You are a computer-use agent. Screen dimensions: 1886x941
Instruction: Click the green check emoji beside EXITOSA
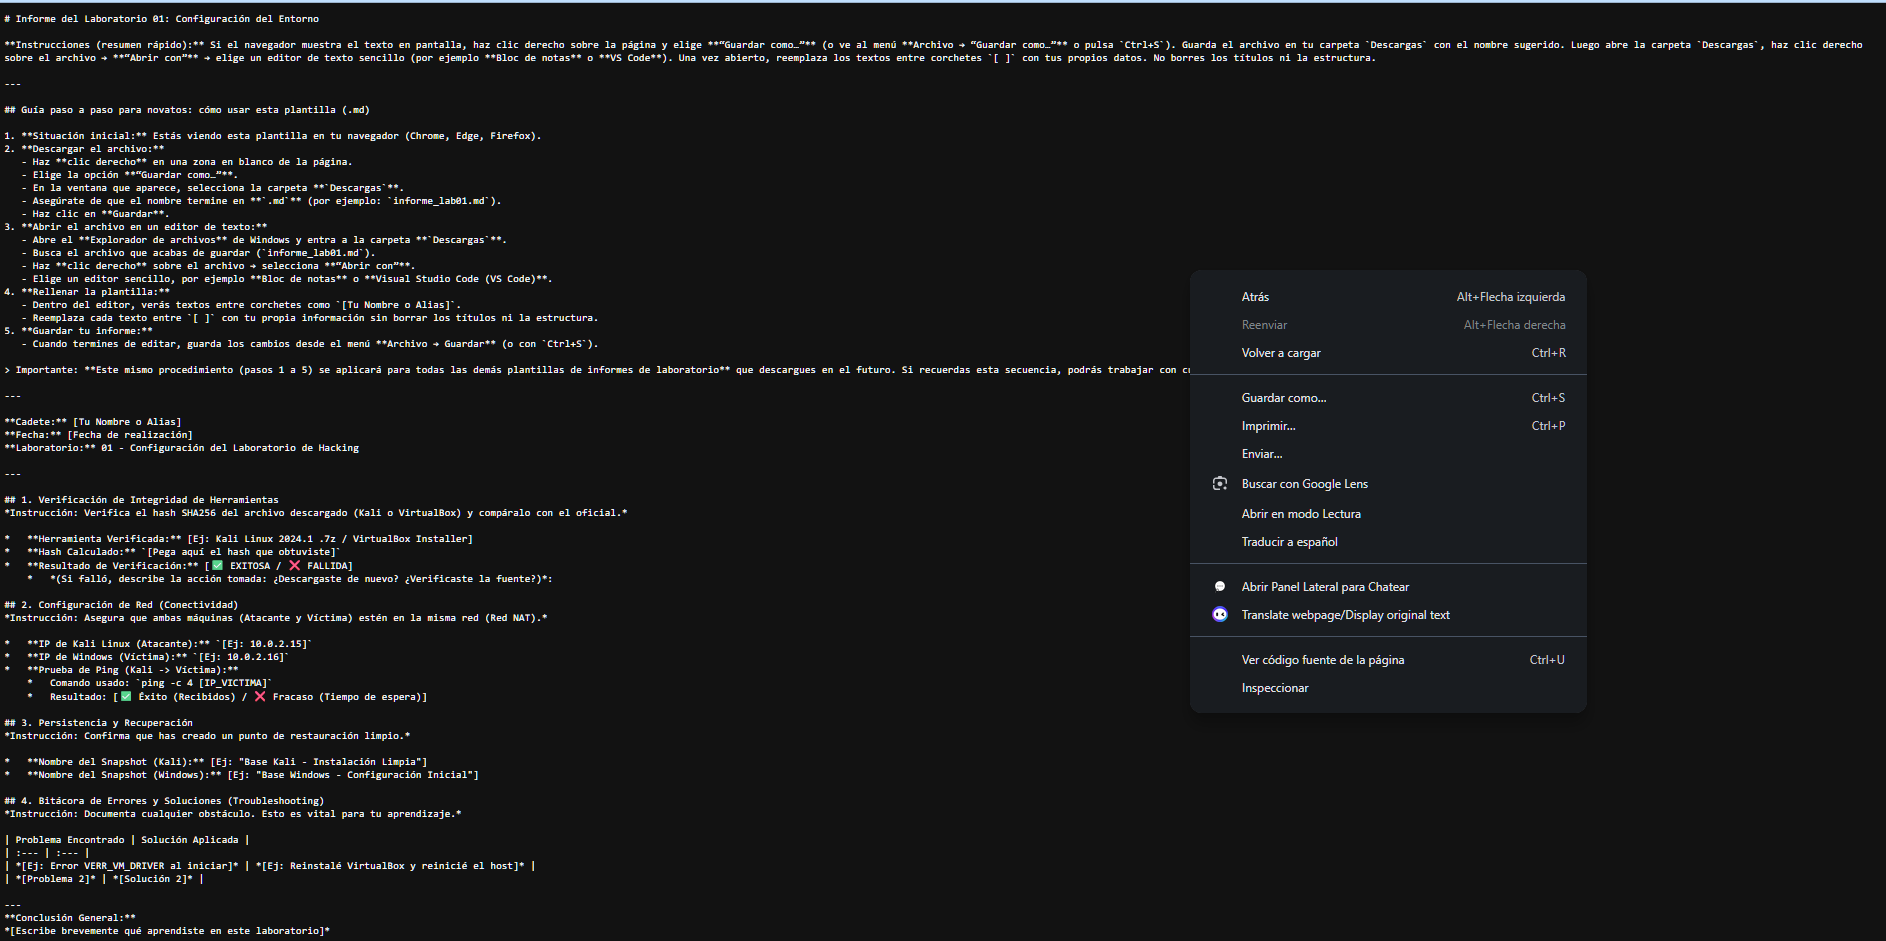click(218, 566)
